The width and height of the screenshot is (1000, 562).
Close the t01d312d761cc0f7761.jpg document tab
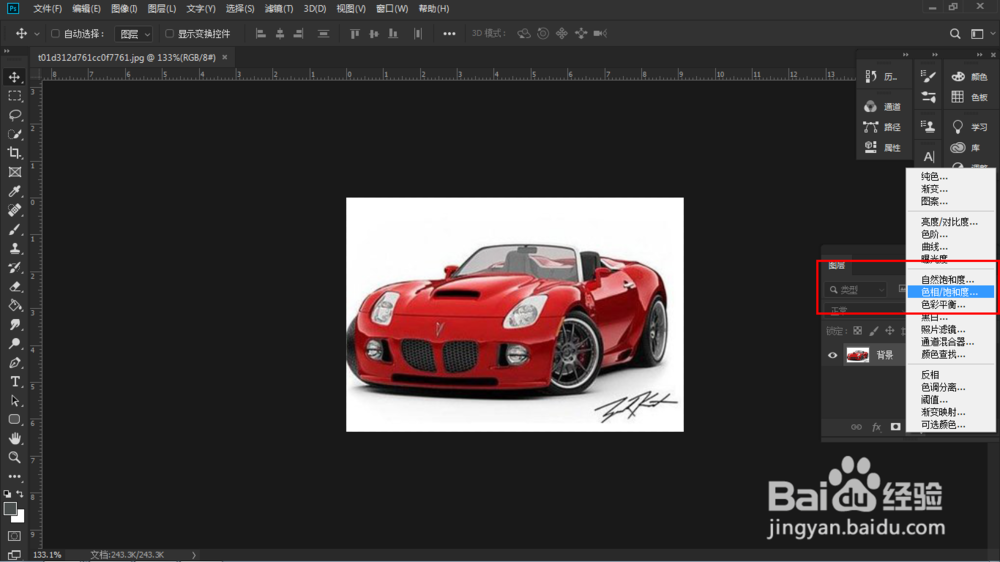click(x=224, y=57)
